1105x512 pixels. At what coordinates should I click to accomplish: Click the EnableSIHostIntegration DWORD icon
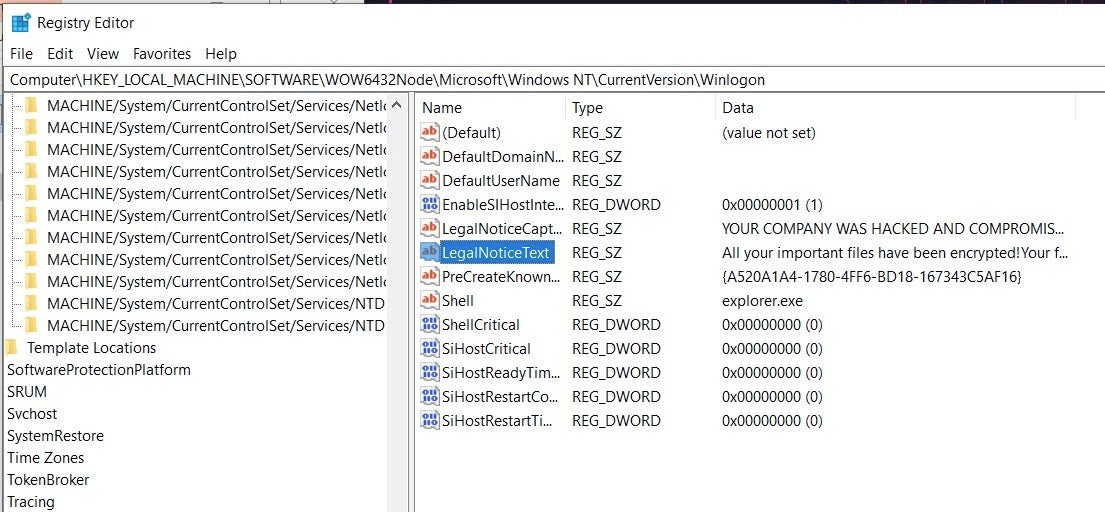pyautogui.click(x=429, y=205)
